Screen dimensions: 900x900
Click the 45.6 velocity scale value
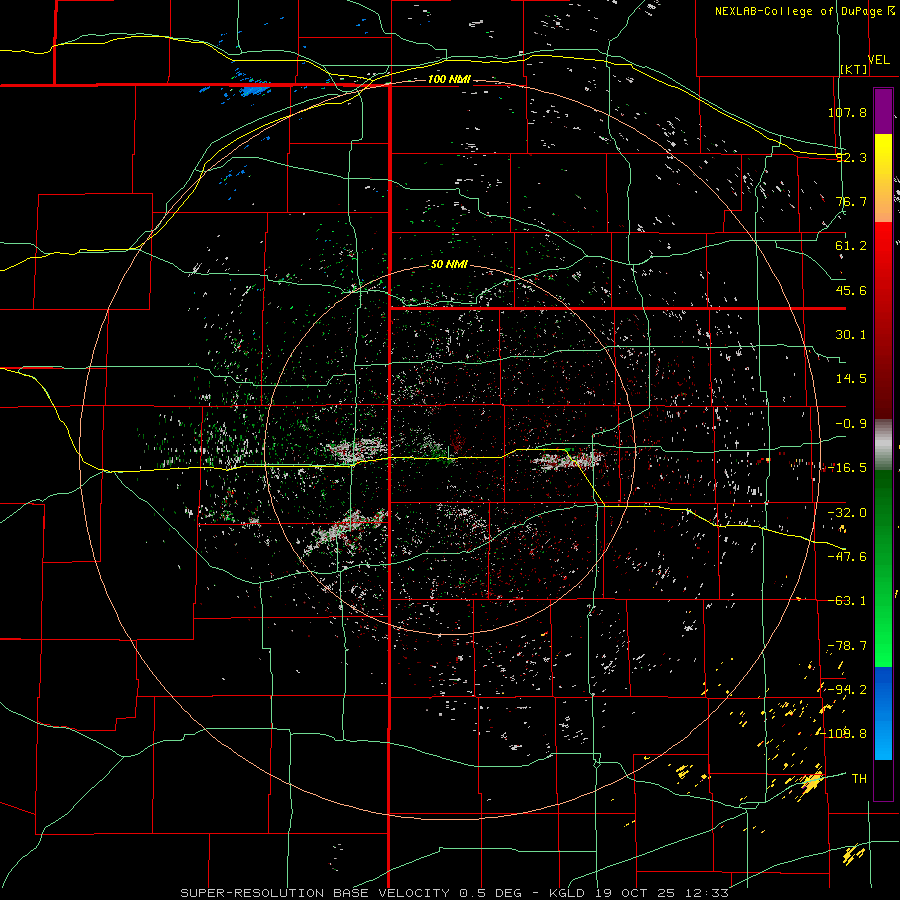851,290
